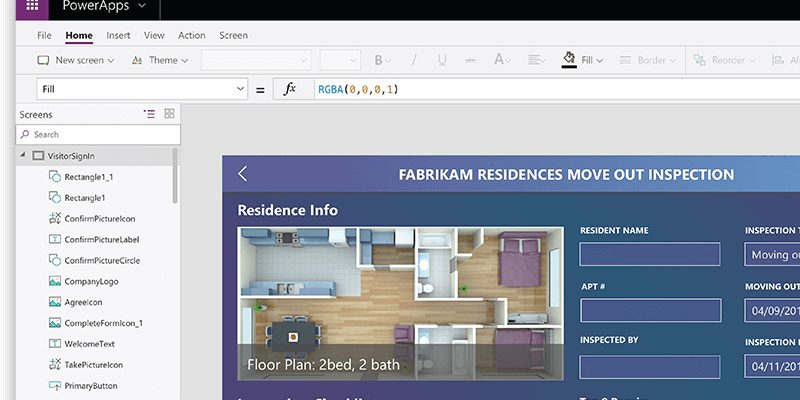Switch to tree view in Screens panel

tap(149, 114)
